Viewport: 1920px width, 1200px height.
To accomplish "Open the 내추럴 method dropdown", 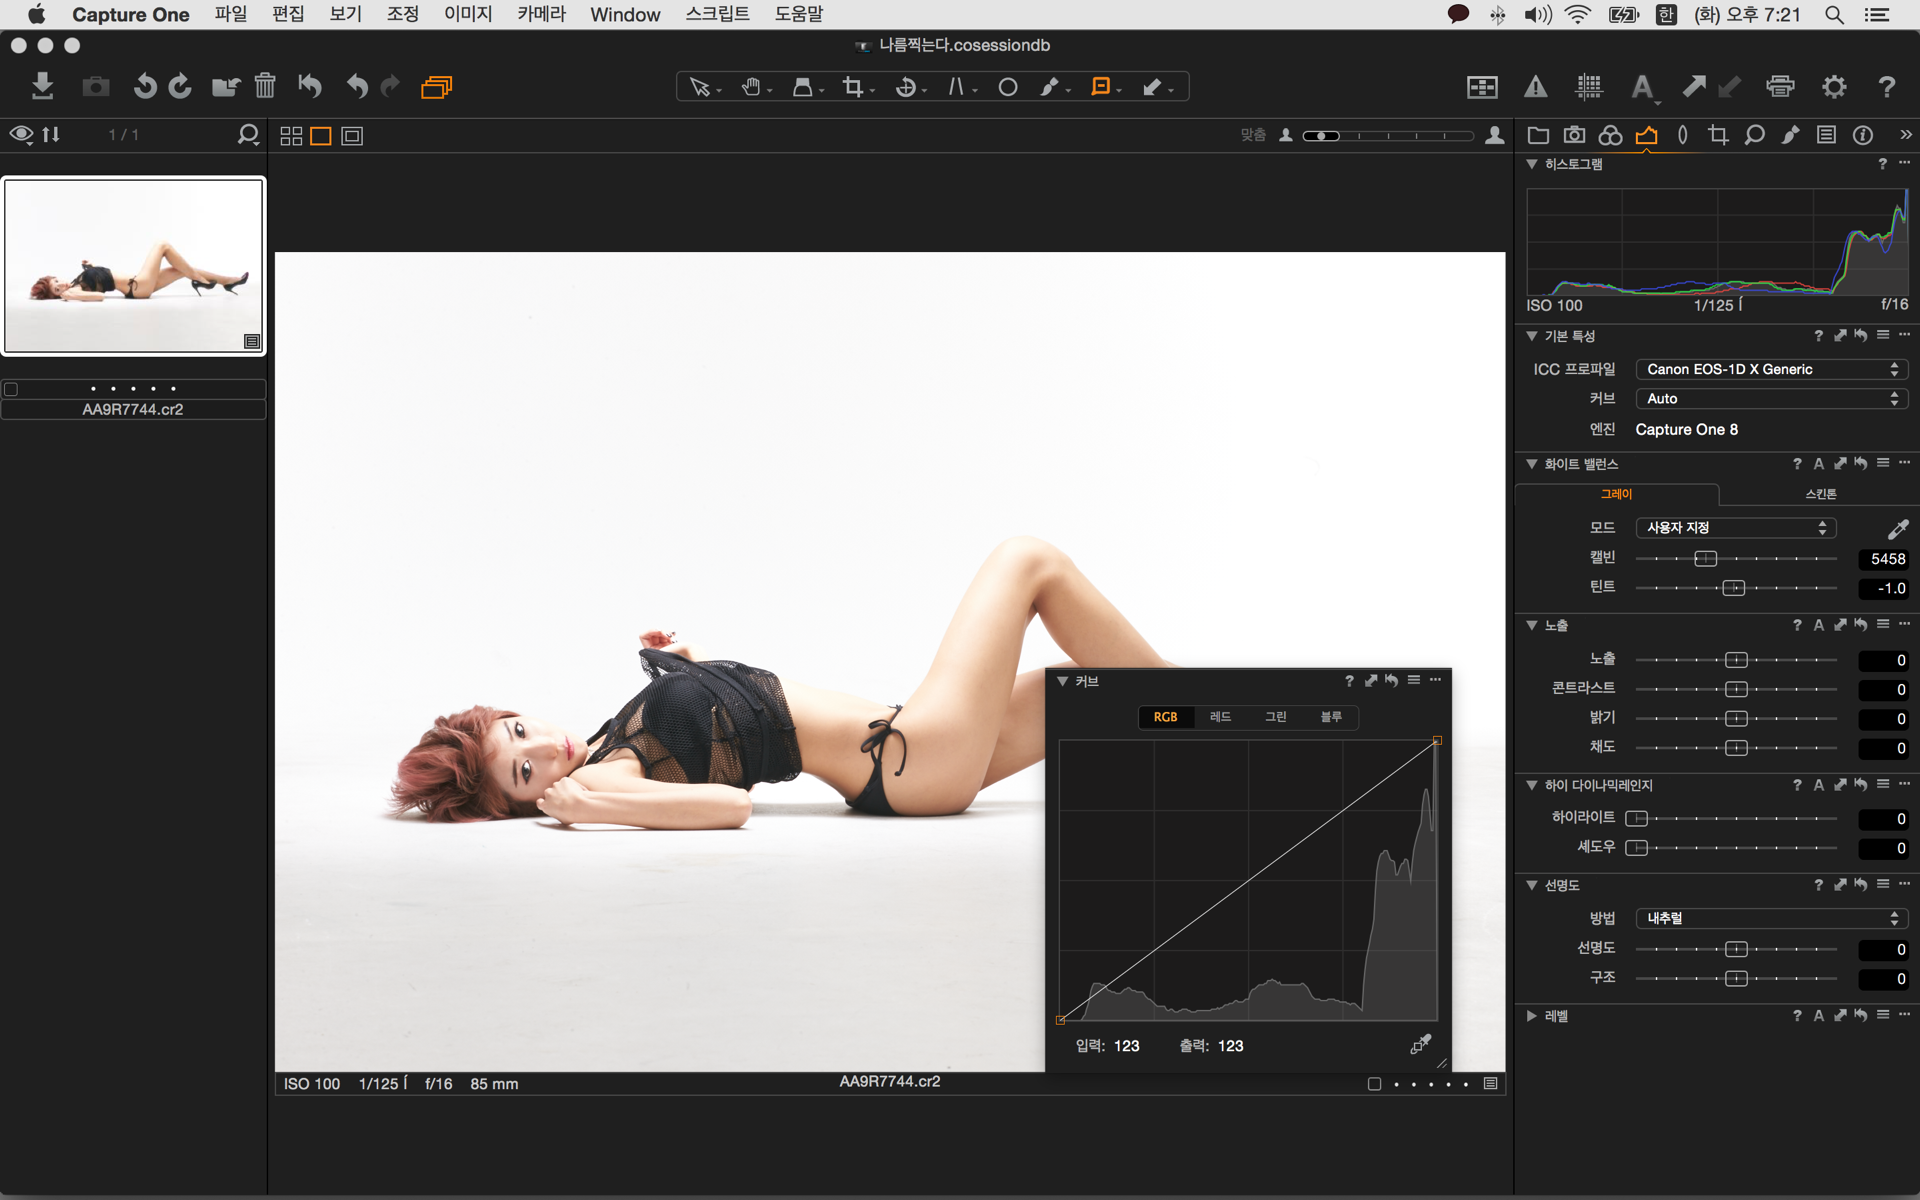I will (x=1771, y=918).
